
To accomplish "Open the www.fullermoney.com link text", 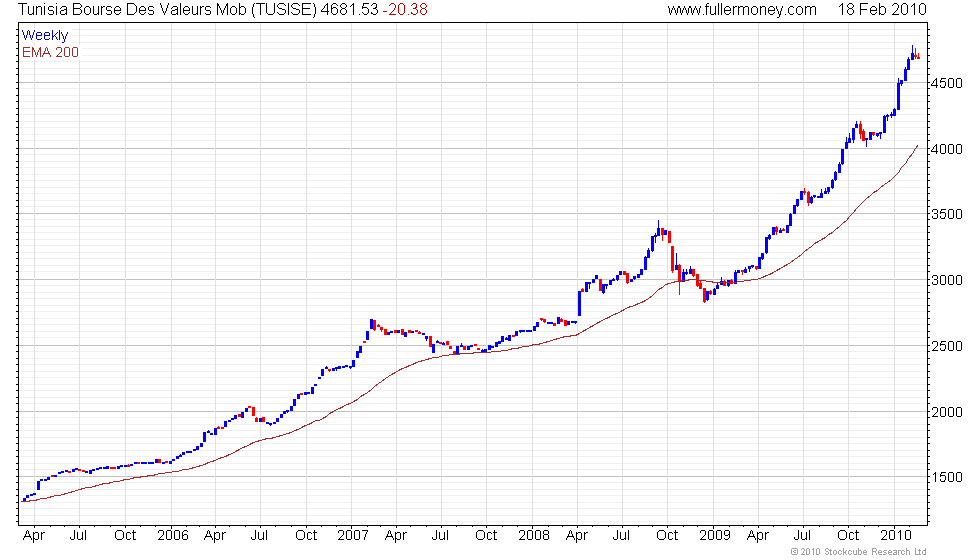I will click(742, 9).
